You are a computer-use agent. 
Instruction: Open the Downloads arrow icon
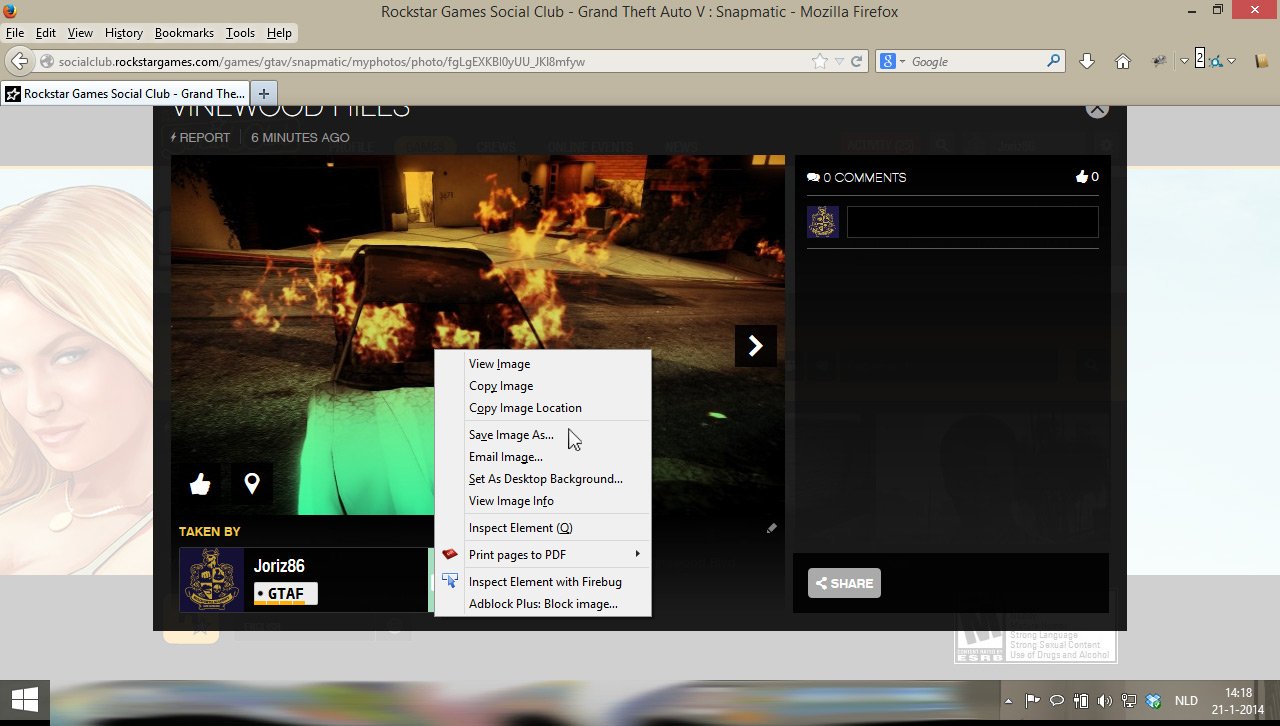(1088, 61)
